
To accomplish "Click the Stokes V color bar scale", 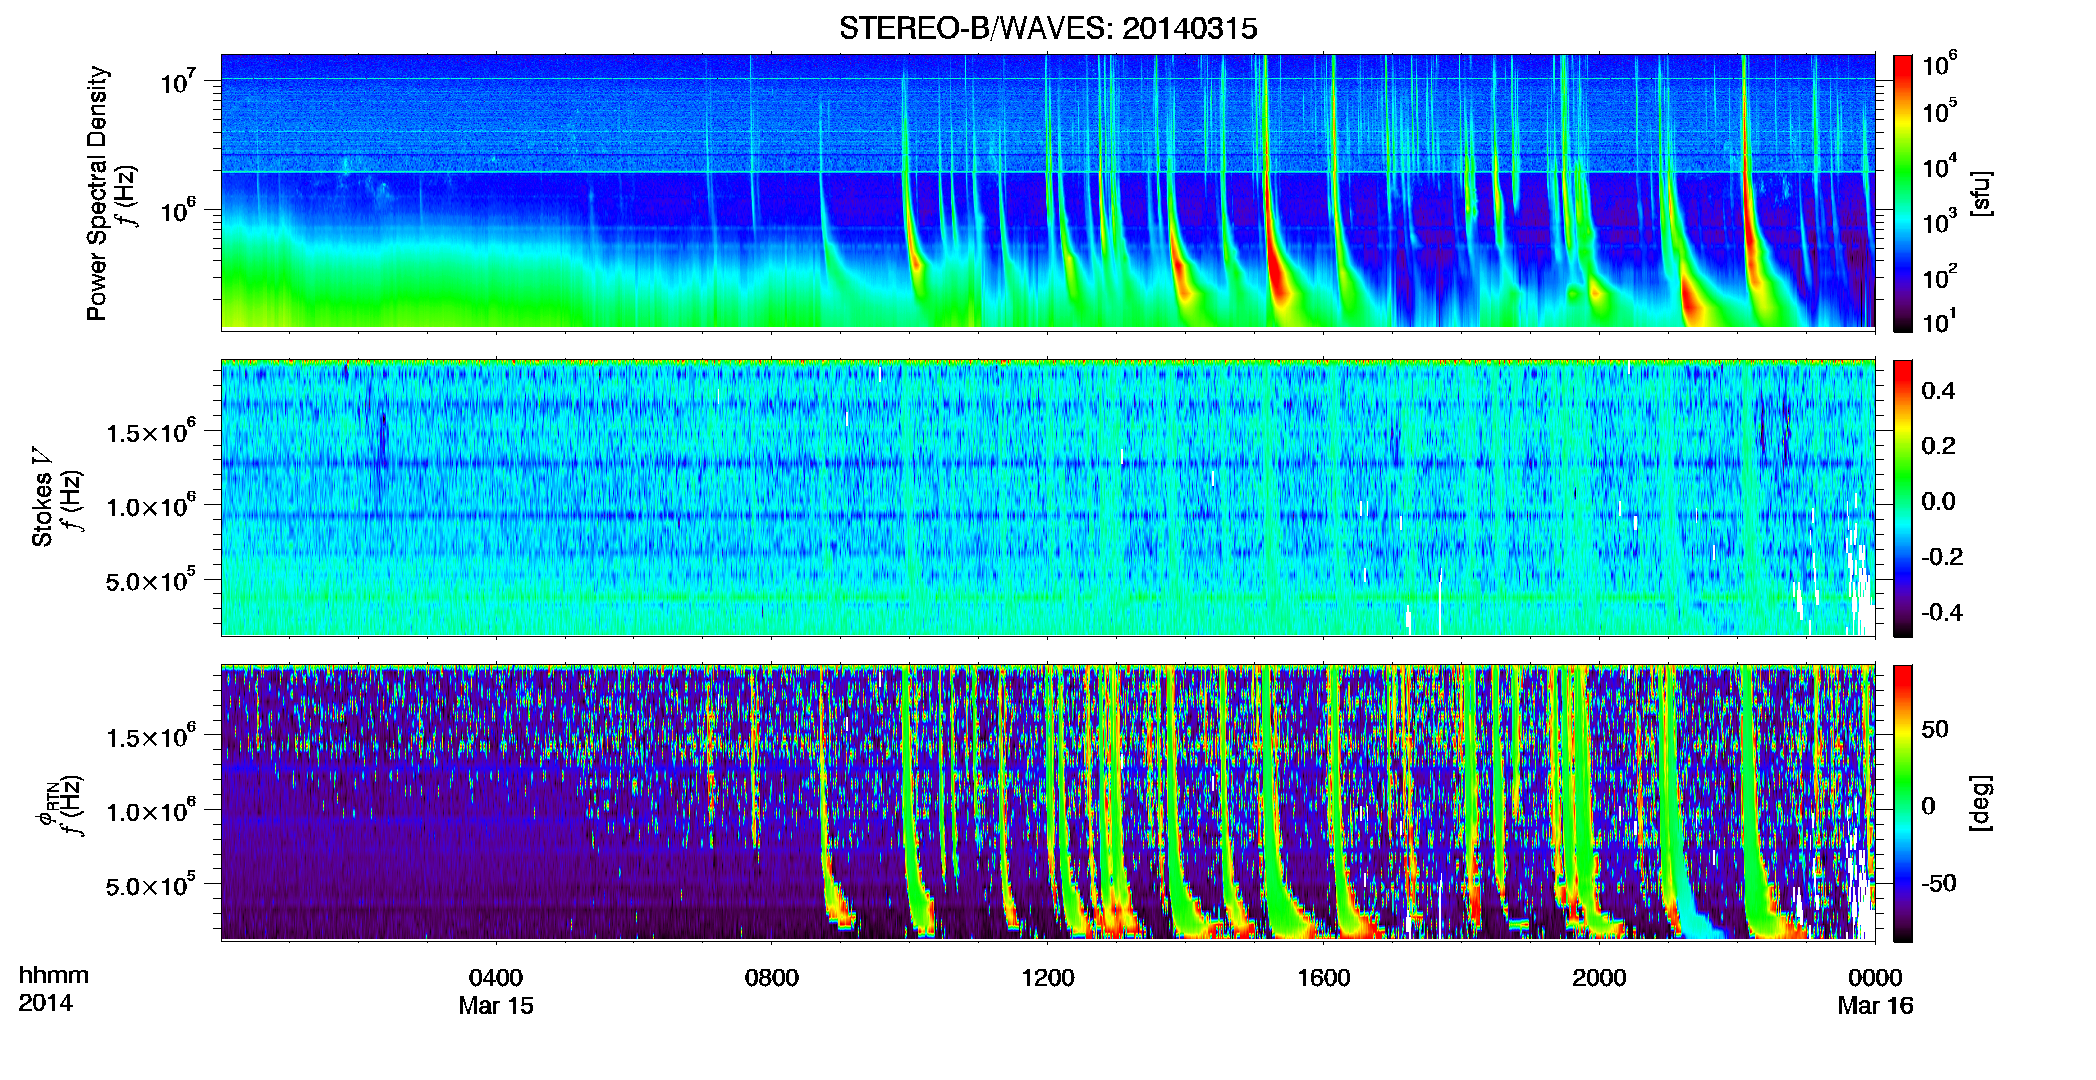I will coord(1903,498).
